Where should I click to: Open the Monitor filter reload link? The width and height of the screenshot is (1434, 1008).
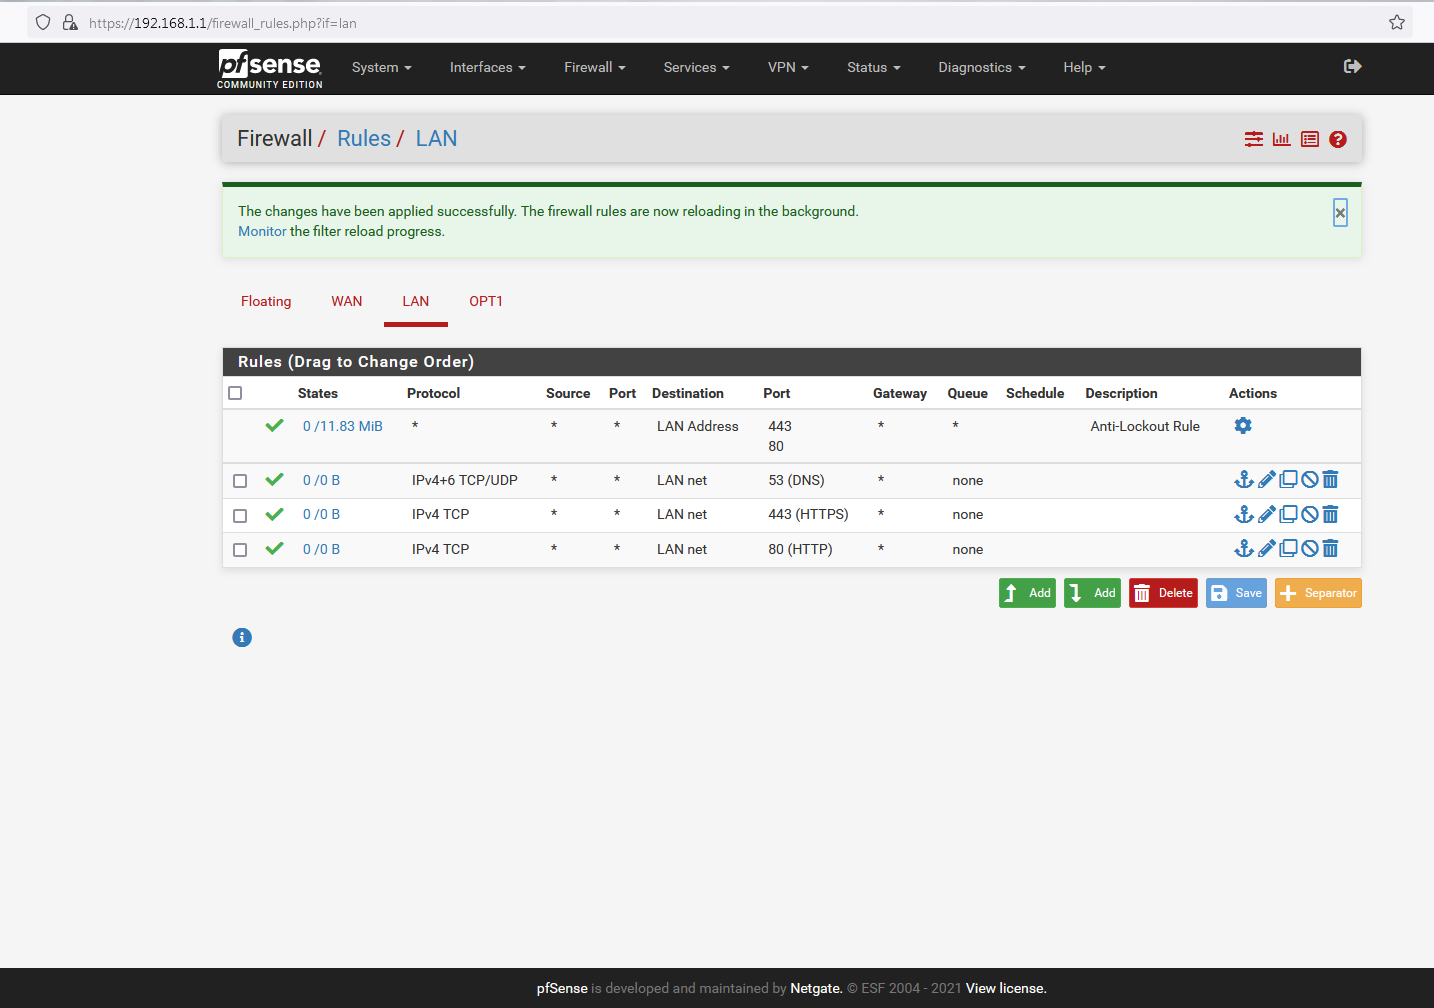262,231
